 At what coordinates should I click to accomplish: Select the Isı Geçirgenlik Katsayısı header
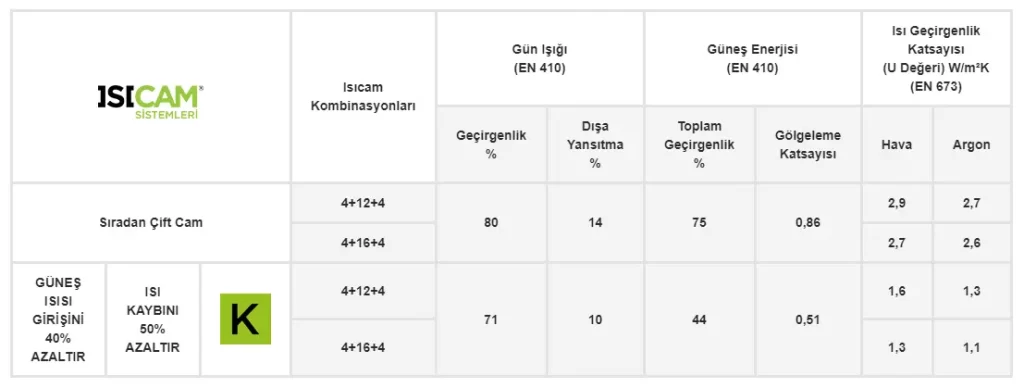(936, 58)
